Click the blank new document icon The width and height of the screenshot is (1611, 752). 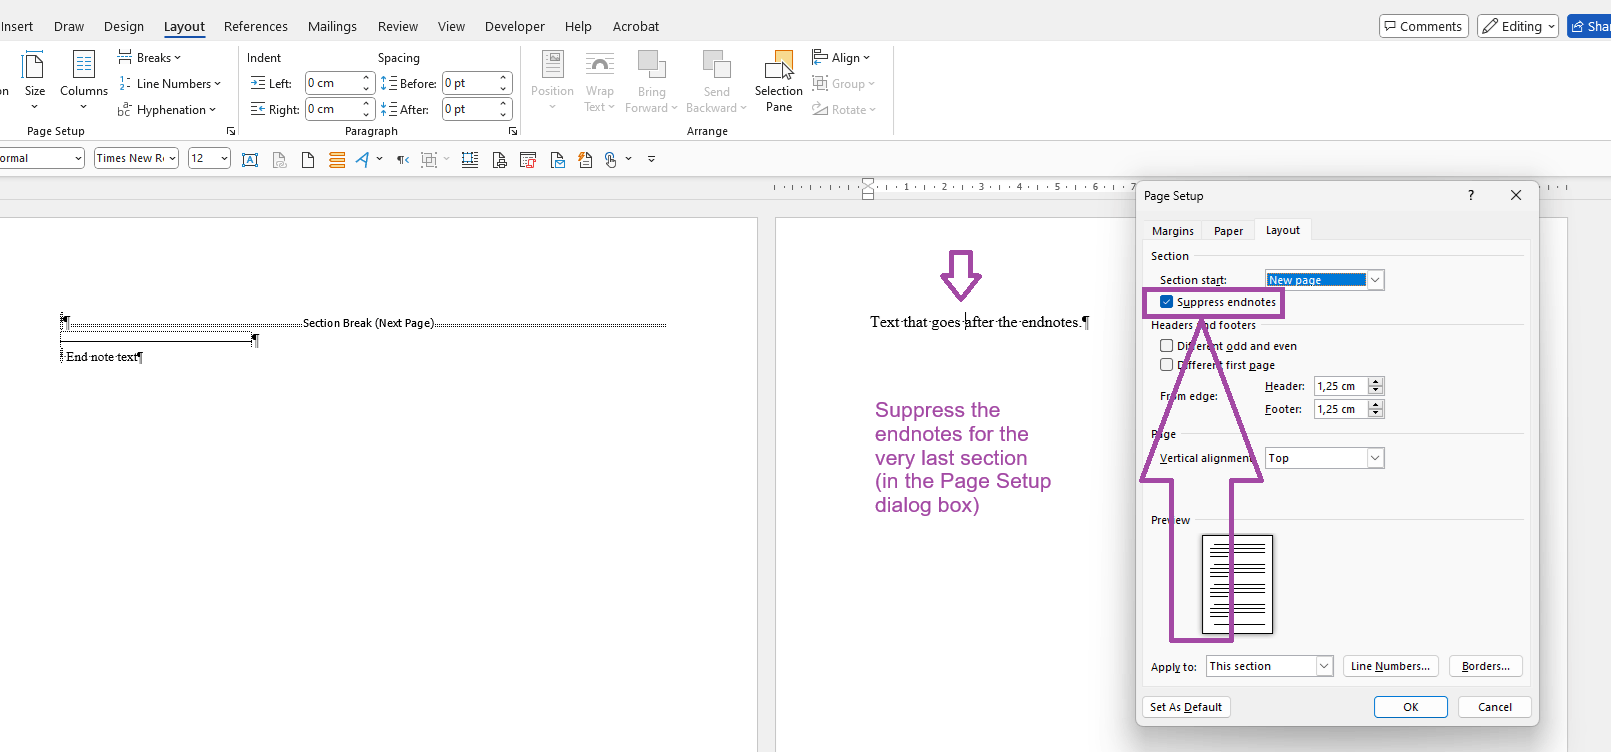click(x=308, y=159)
